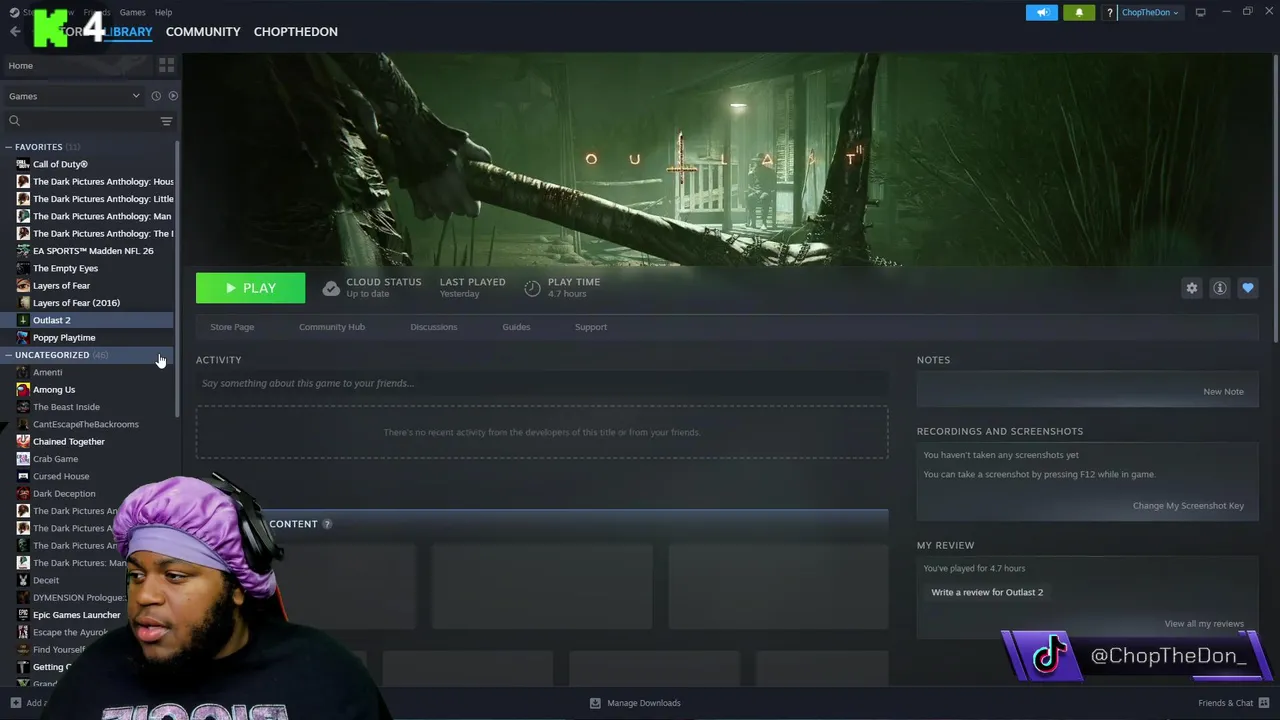Click the help question mark icon
Image resolution: width=1280 pixels, height=720 pixels.
pos(1109,12)
